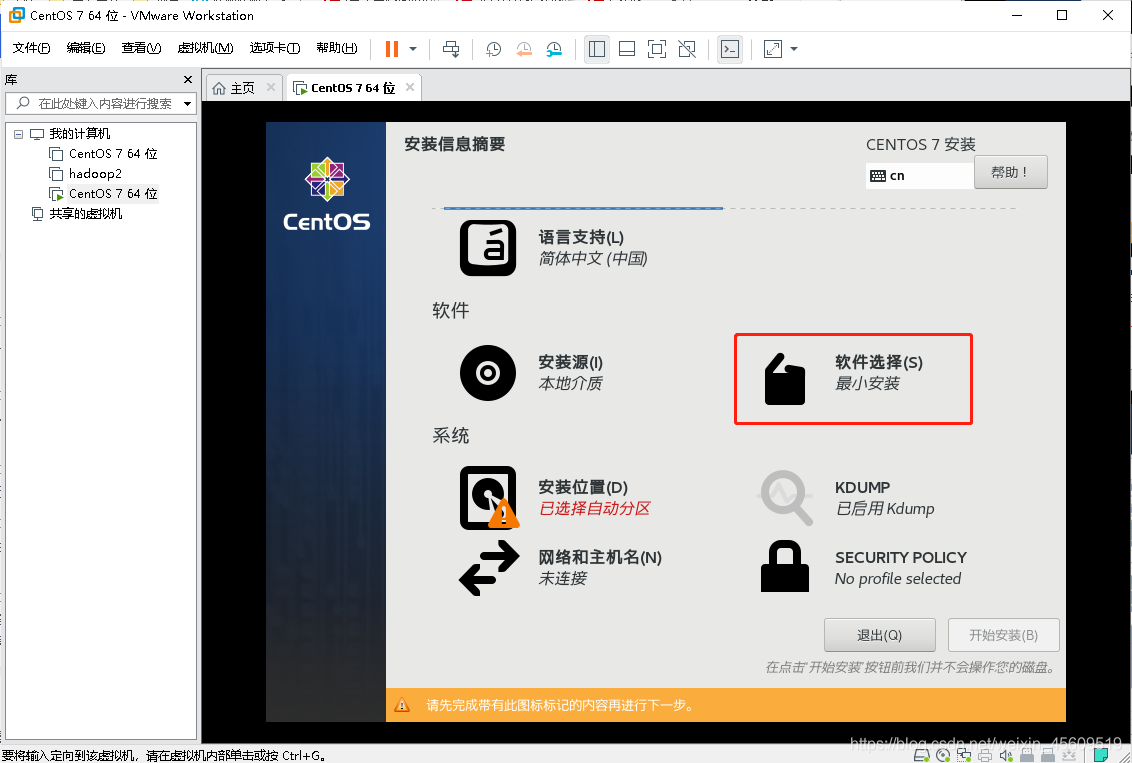Click the 最小安装 software selection text

click(867, 383)
